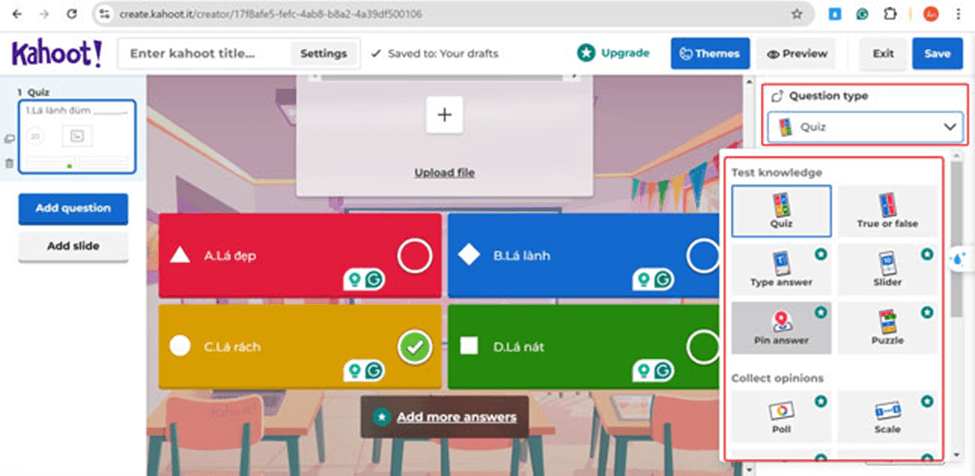Click lightbulb icon in answer D.Lá nát

pos(644,371)
